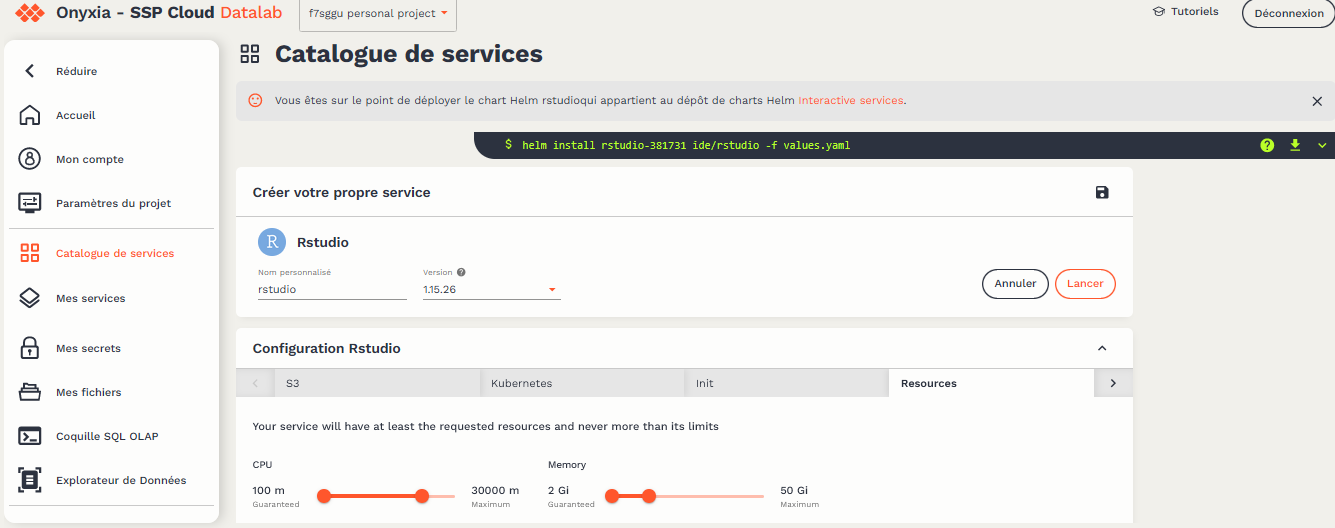Click the CPU maximum slider handle

click(x=422, y=496)
